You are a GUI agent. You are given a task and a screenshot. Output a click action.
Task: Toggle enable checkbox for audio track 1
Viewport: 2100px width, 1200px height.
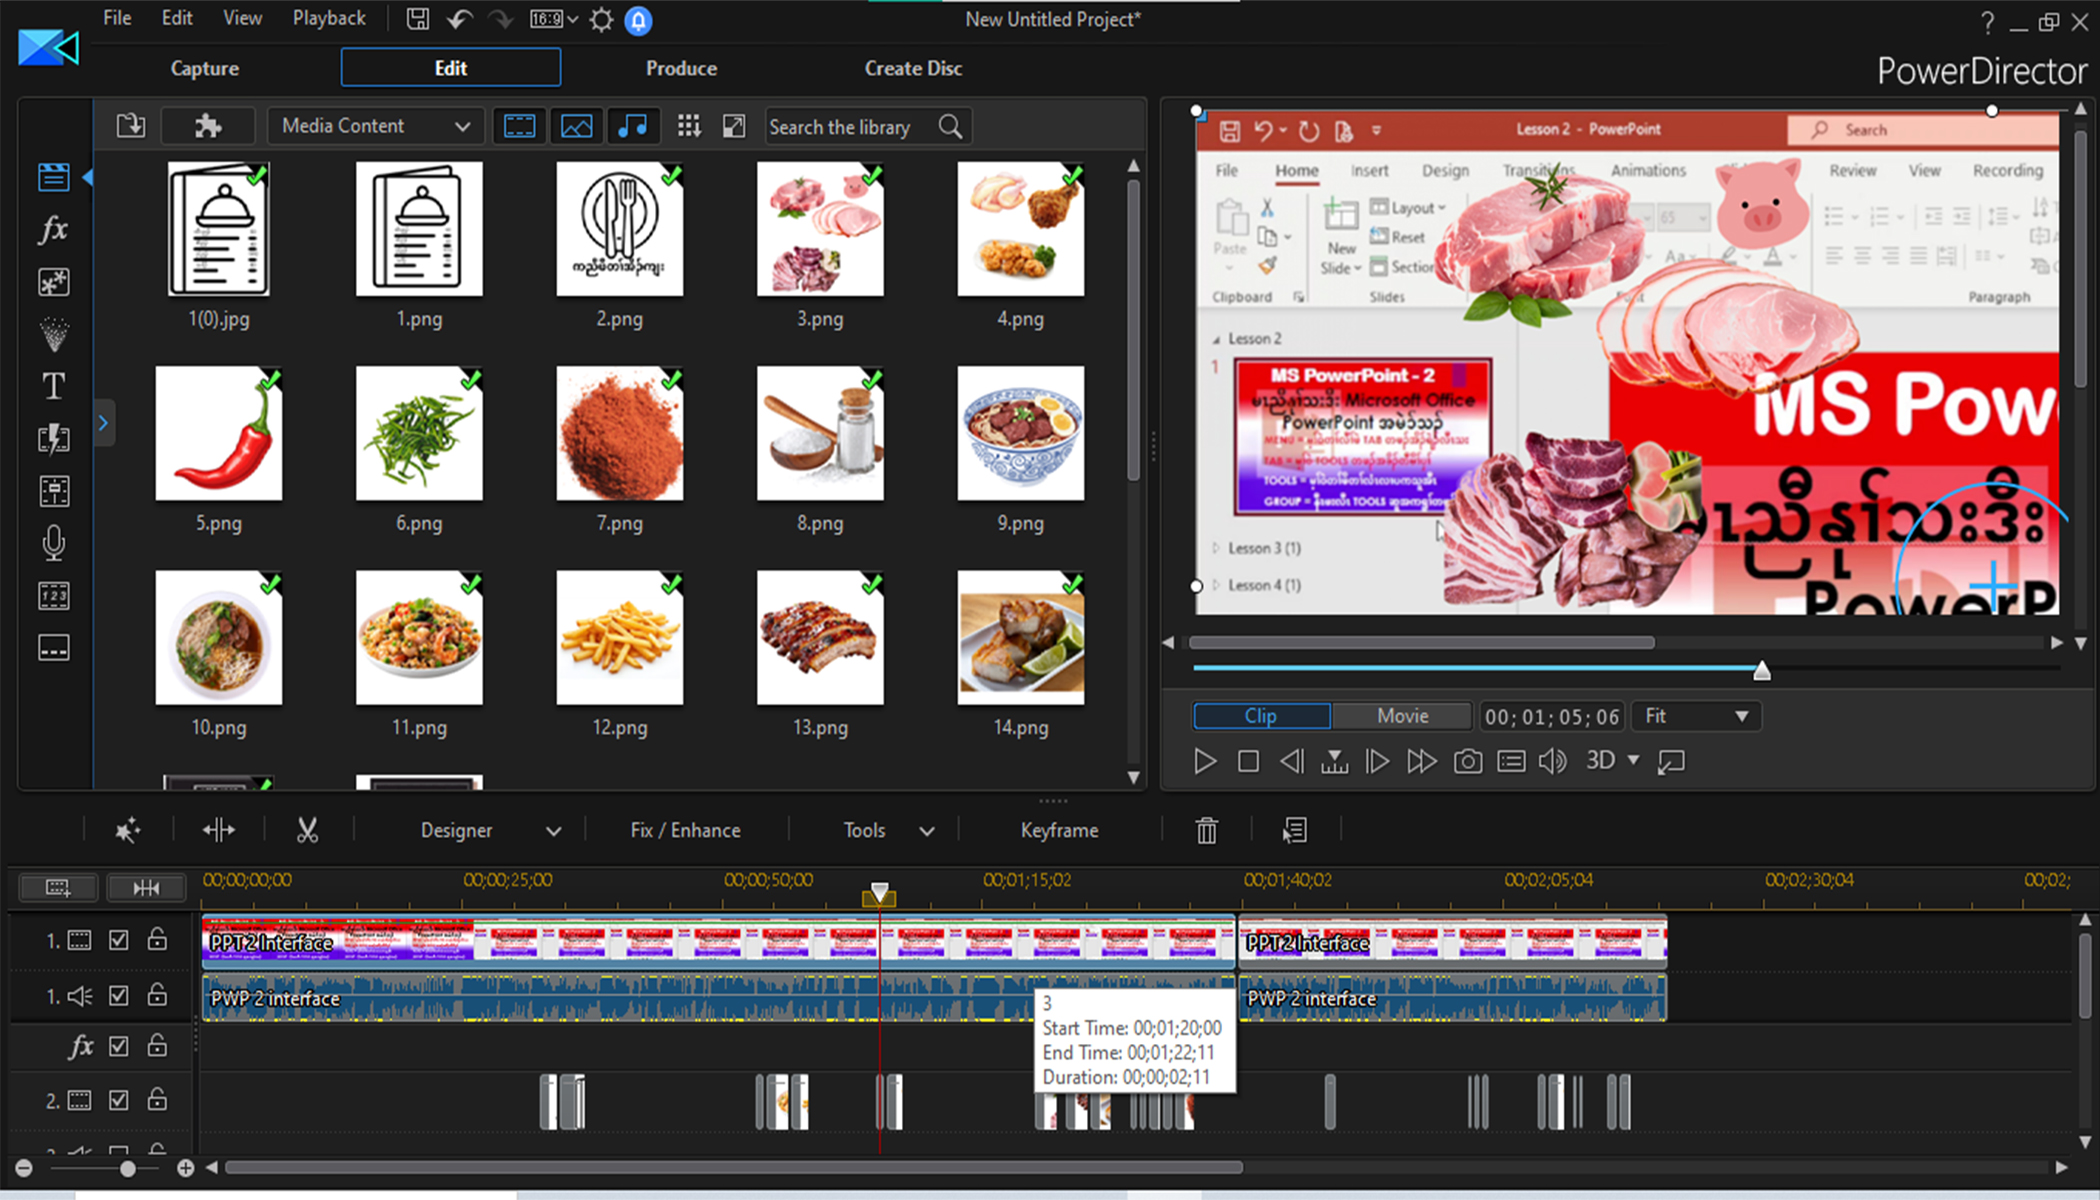click(119, 995)
